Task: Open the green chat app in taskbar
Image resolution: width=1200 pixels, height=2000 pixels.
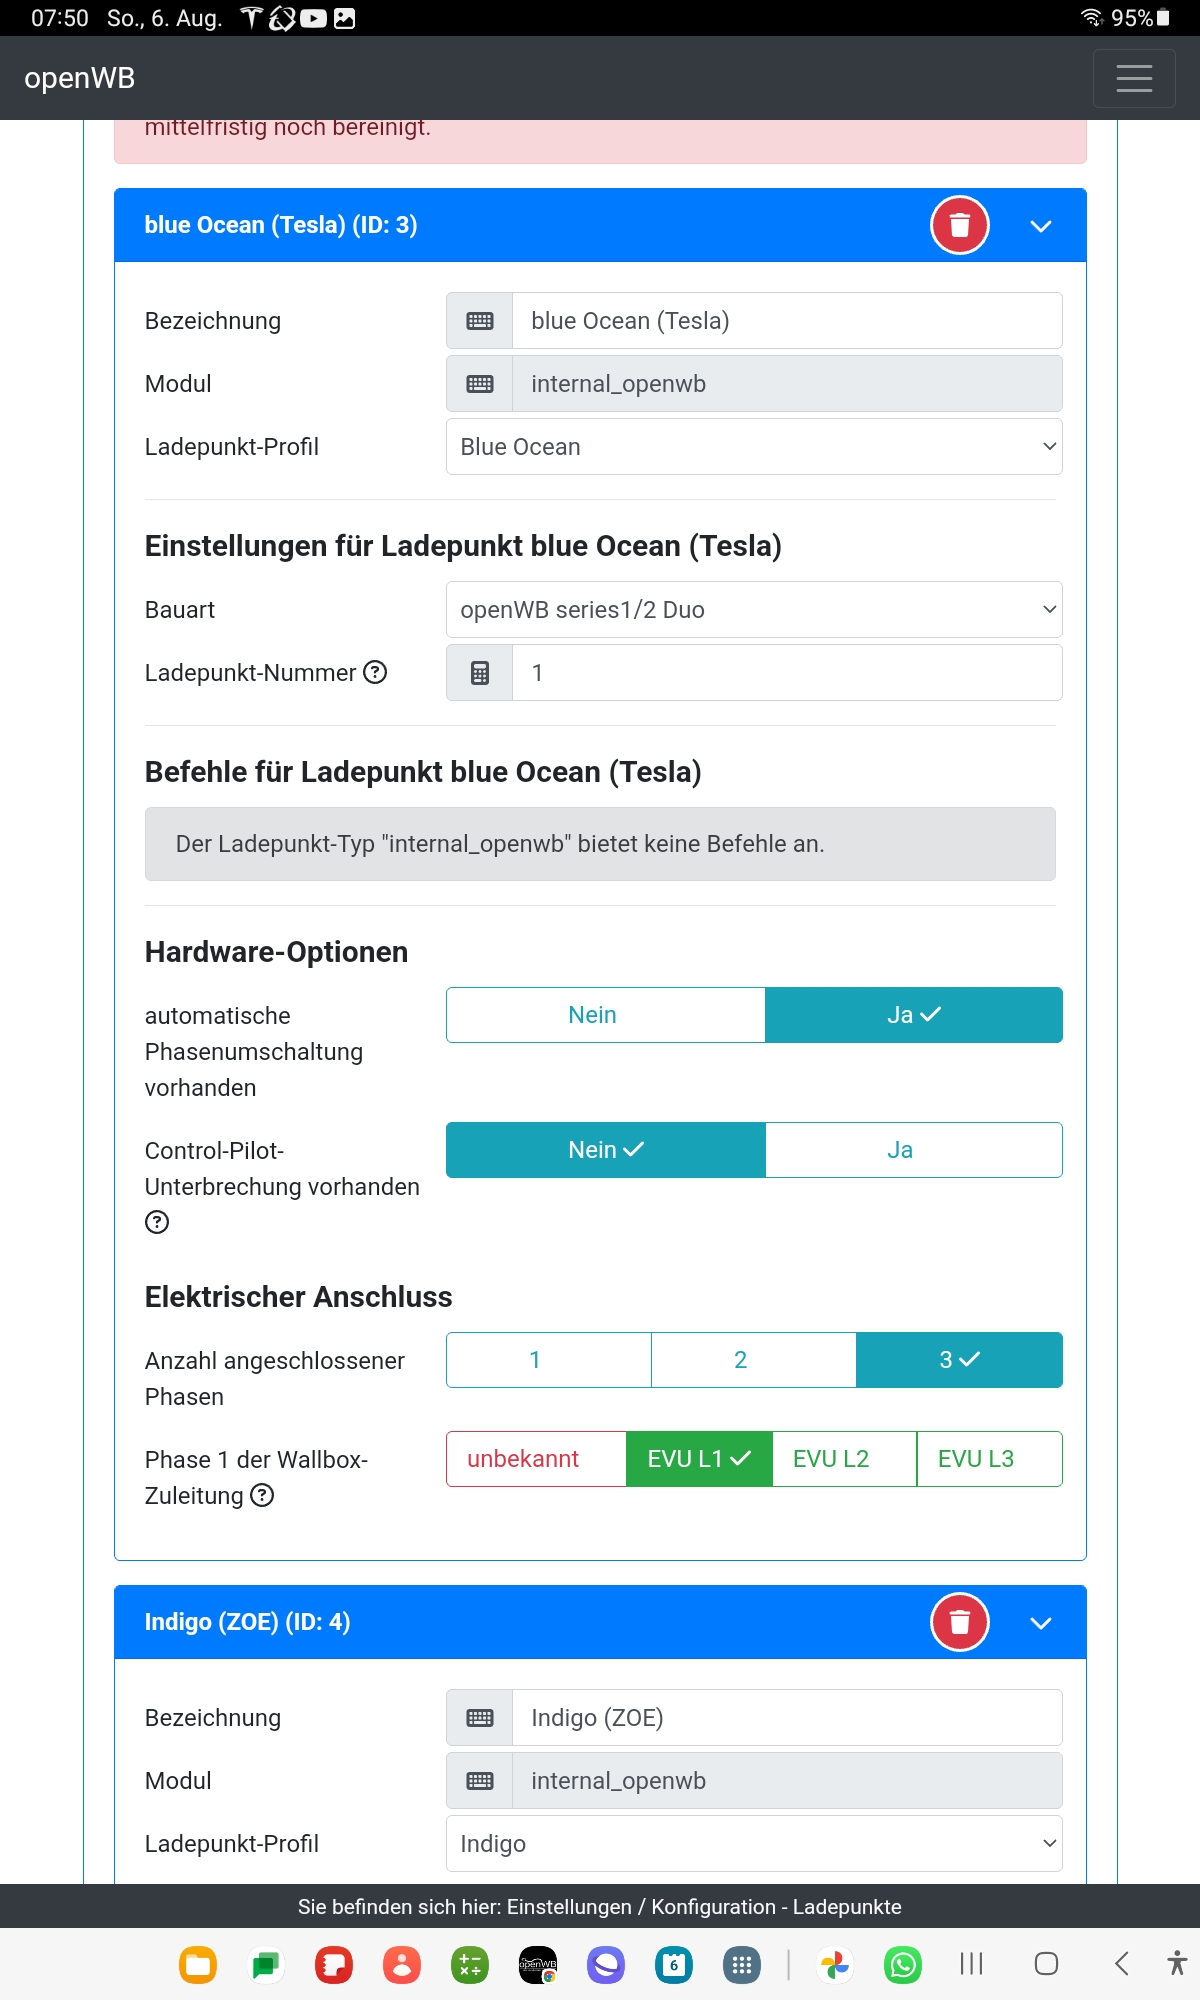Action: click(x=266, y=1965)
